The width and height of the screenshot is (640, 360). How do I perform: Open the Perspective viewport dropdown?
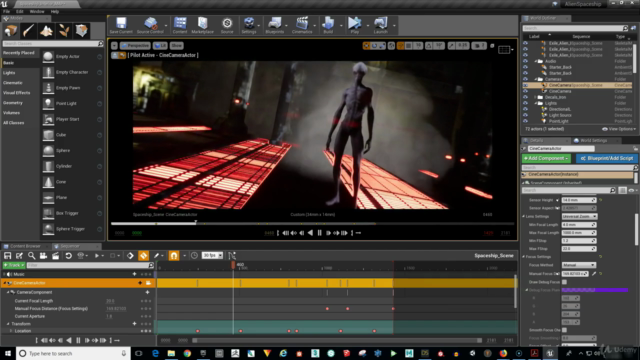(x=136, y=46)
